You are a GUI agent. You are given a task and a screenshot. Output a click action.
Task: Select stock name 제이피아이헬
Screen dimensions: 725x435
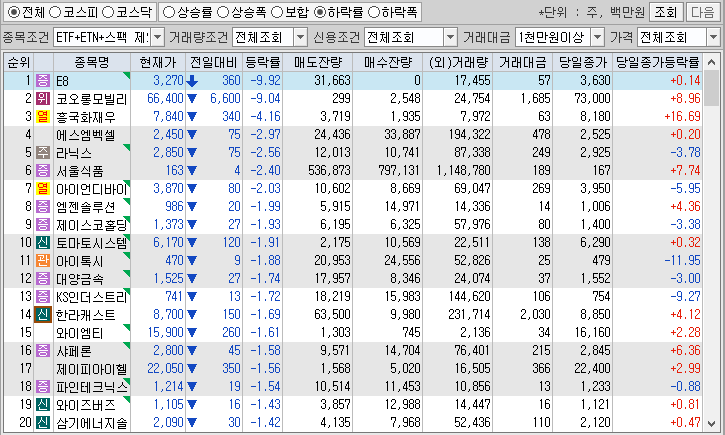pos(92,369)
